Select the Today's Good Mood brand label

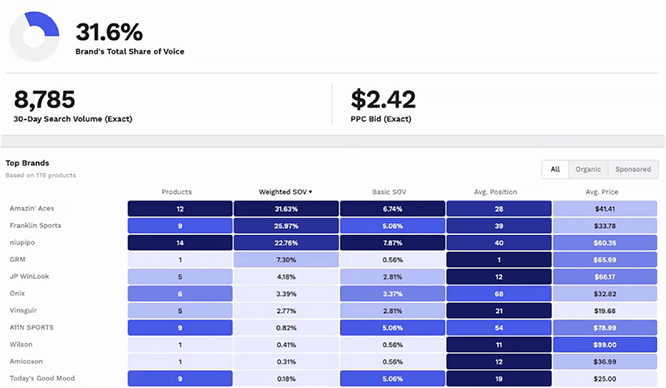point(42,378)
